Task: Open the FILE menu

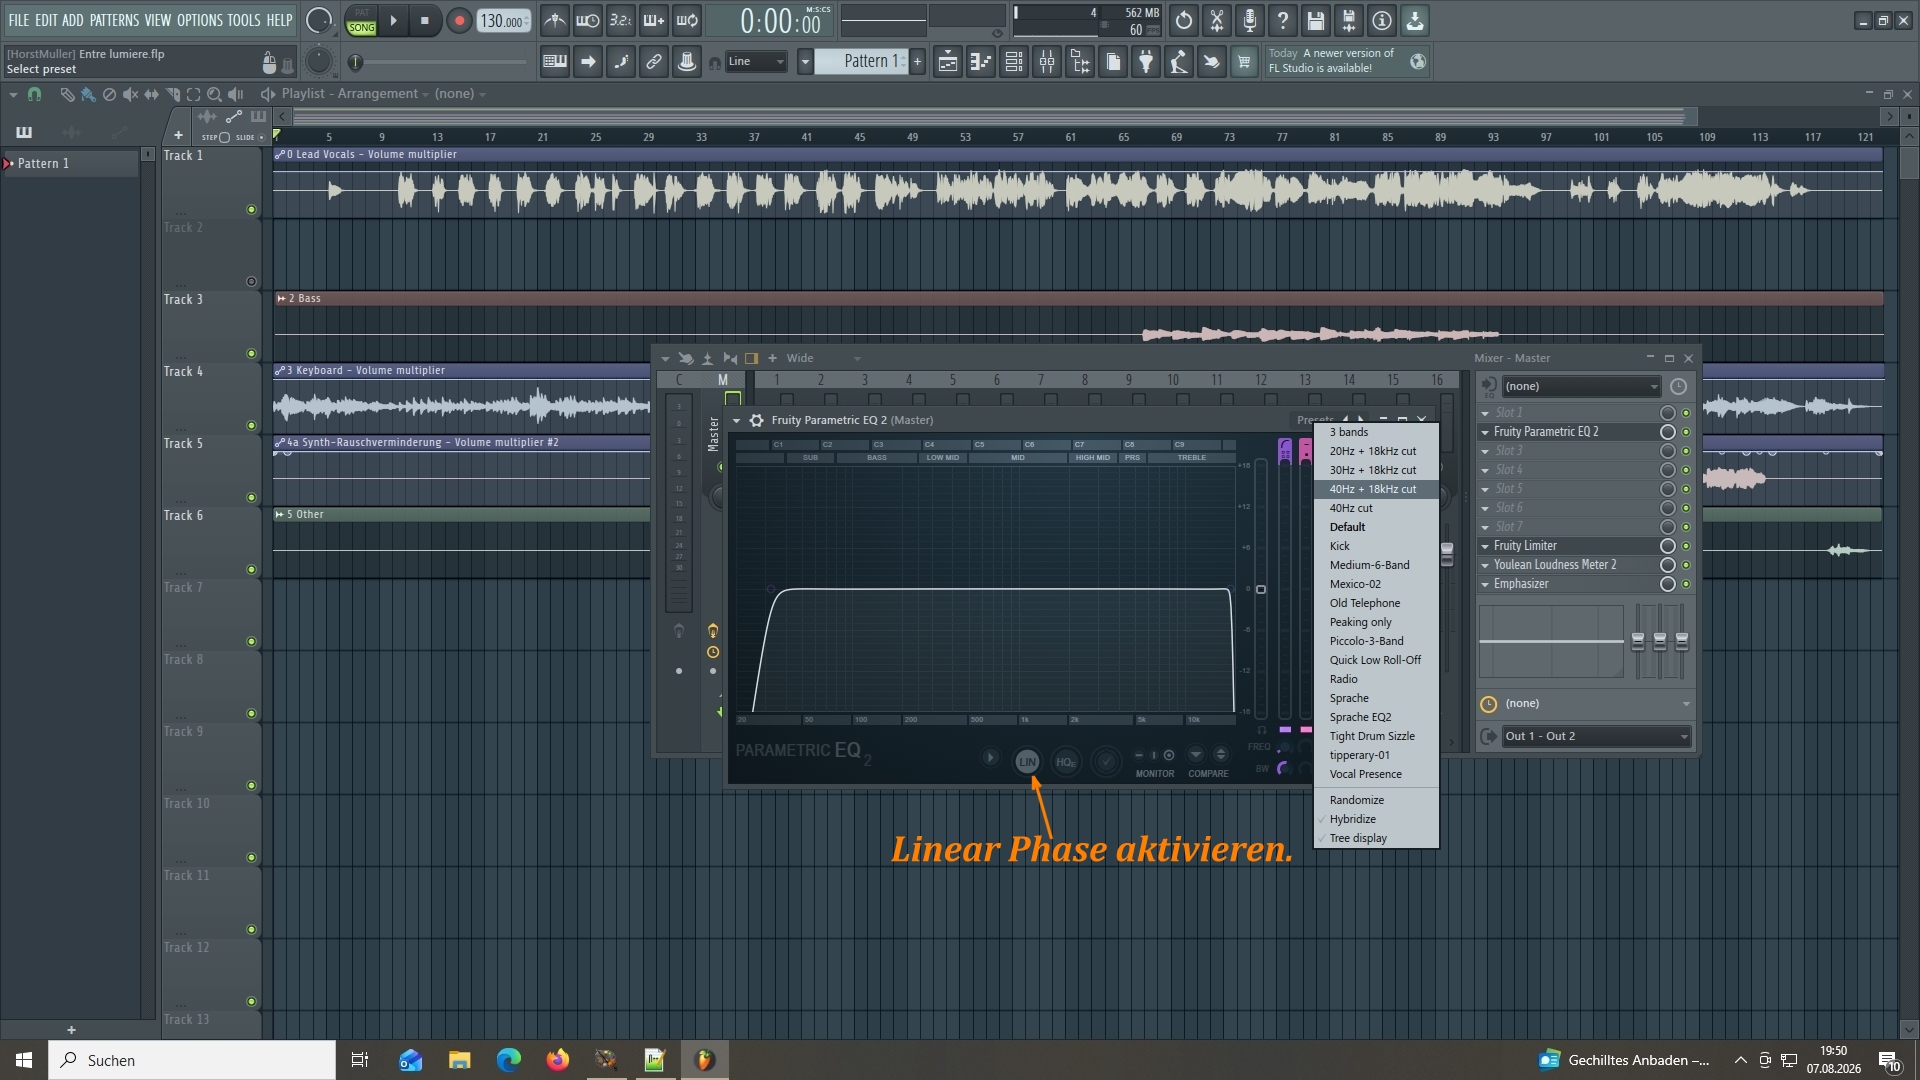Action: tap(19, 20)
